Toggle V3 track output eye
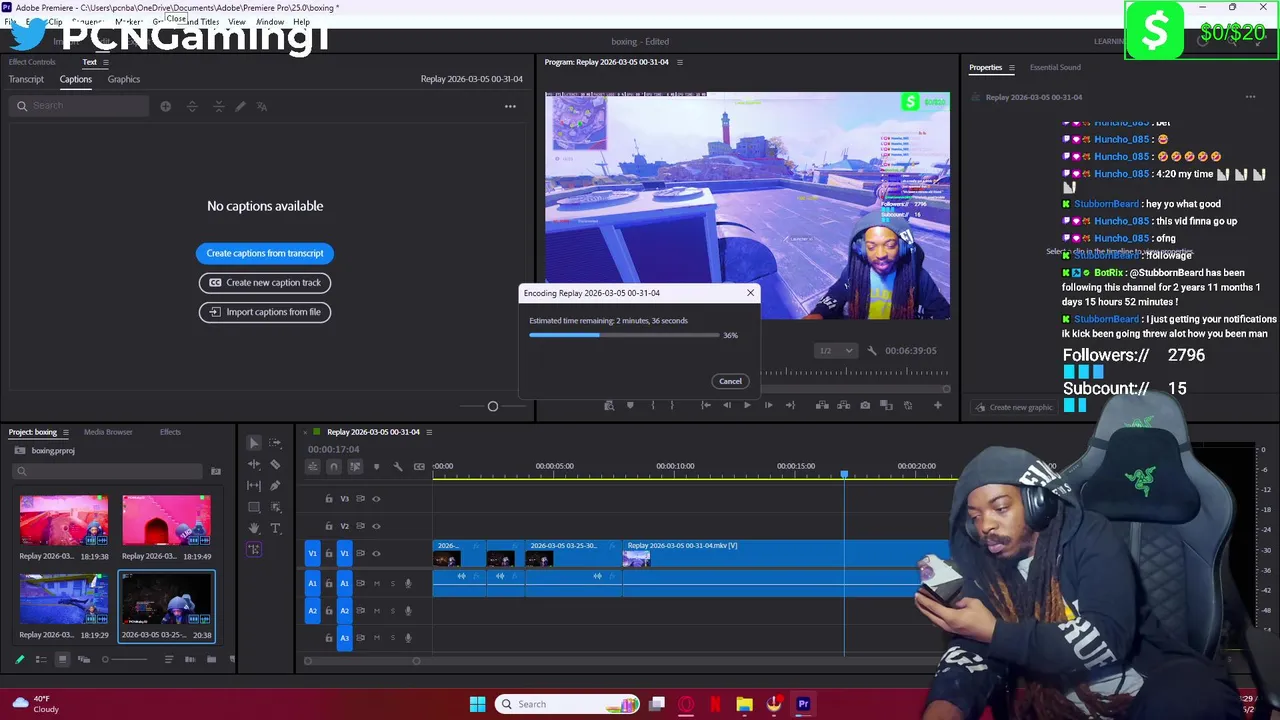 coord(376,499)
